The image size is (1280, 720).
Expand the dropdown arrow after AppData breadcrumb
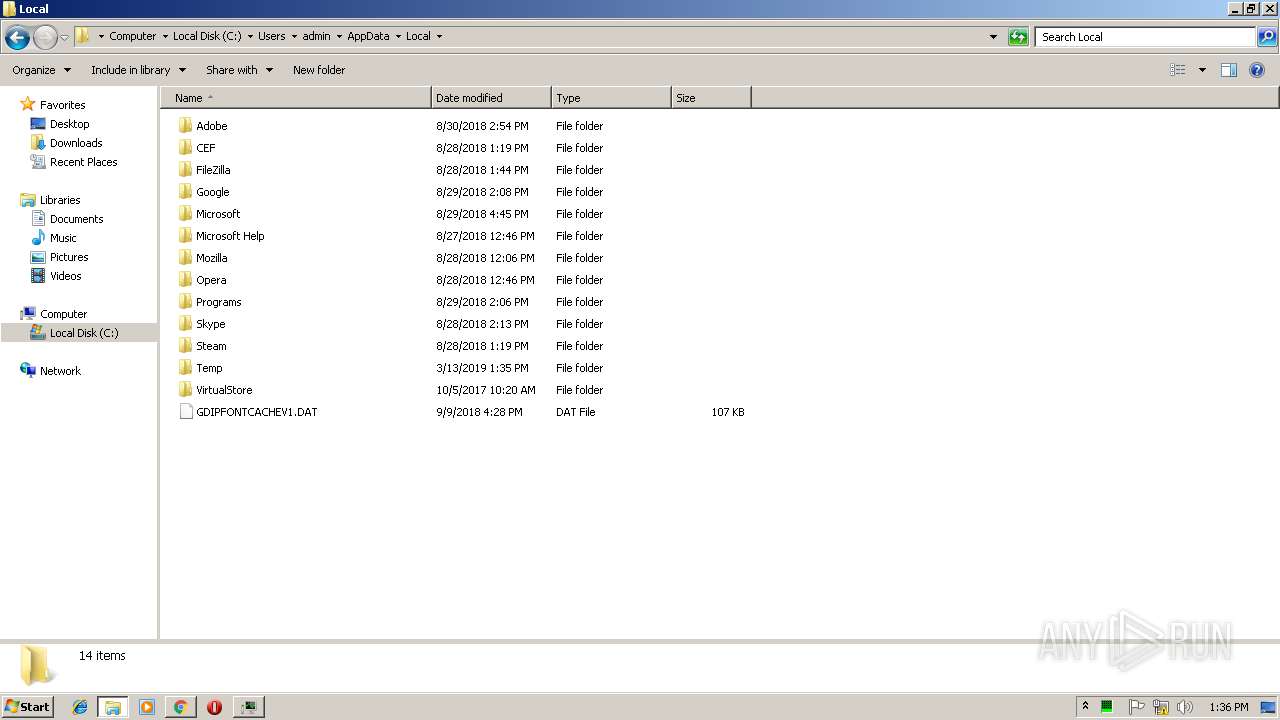tap(398, 36)
